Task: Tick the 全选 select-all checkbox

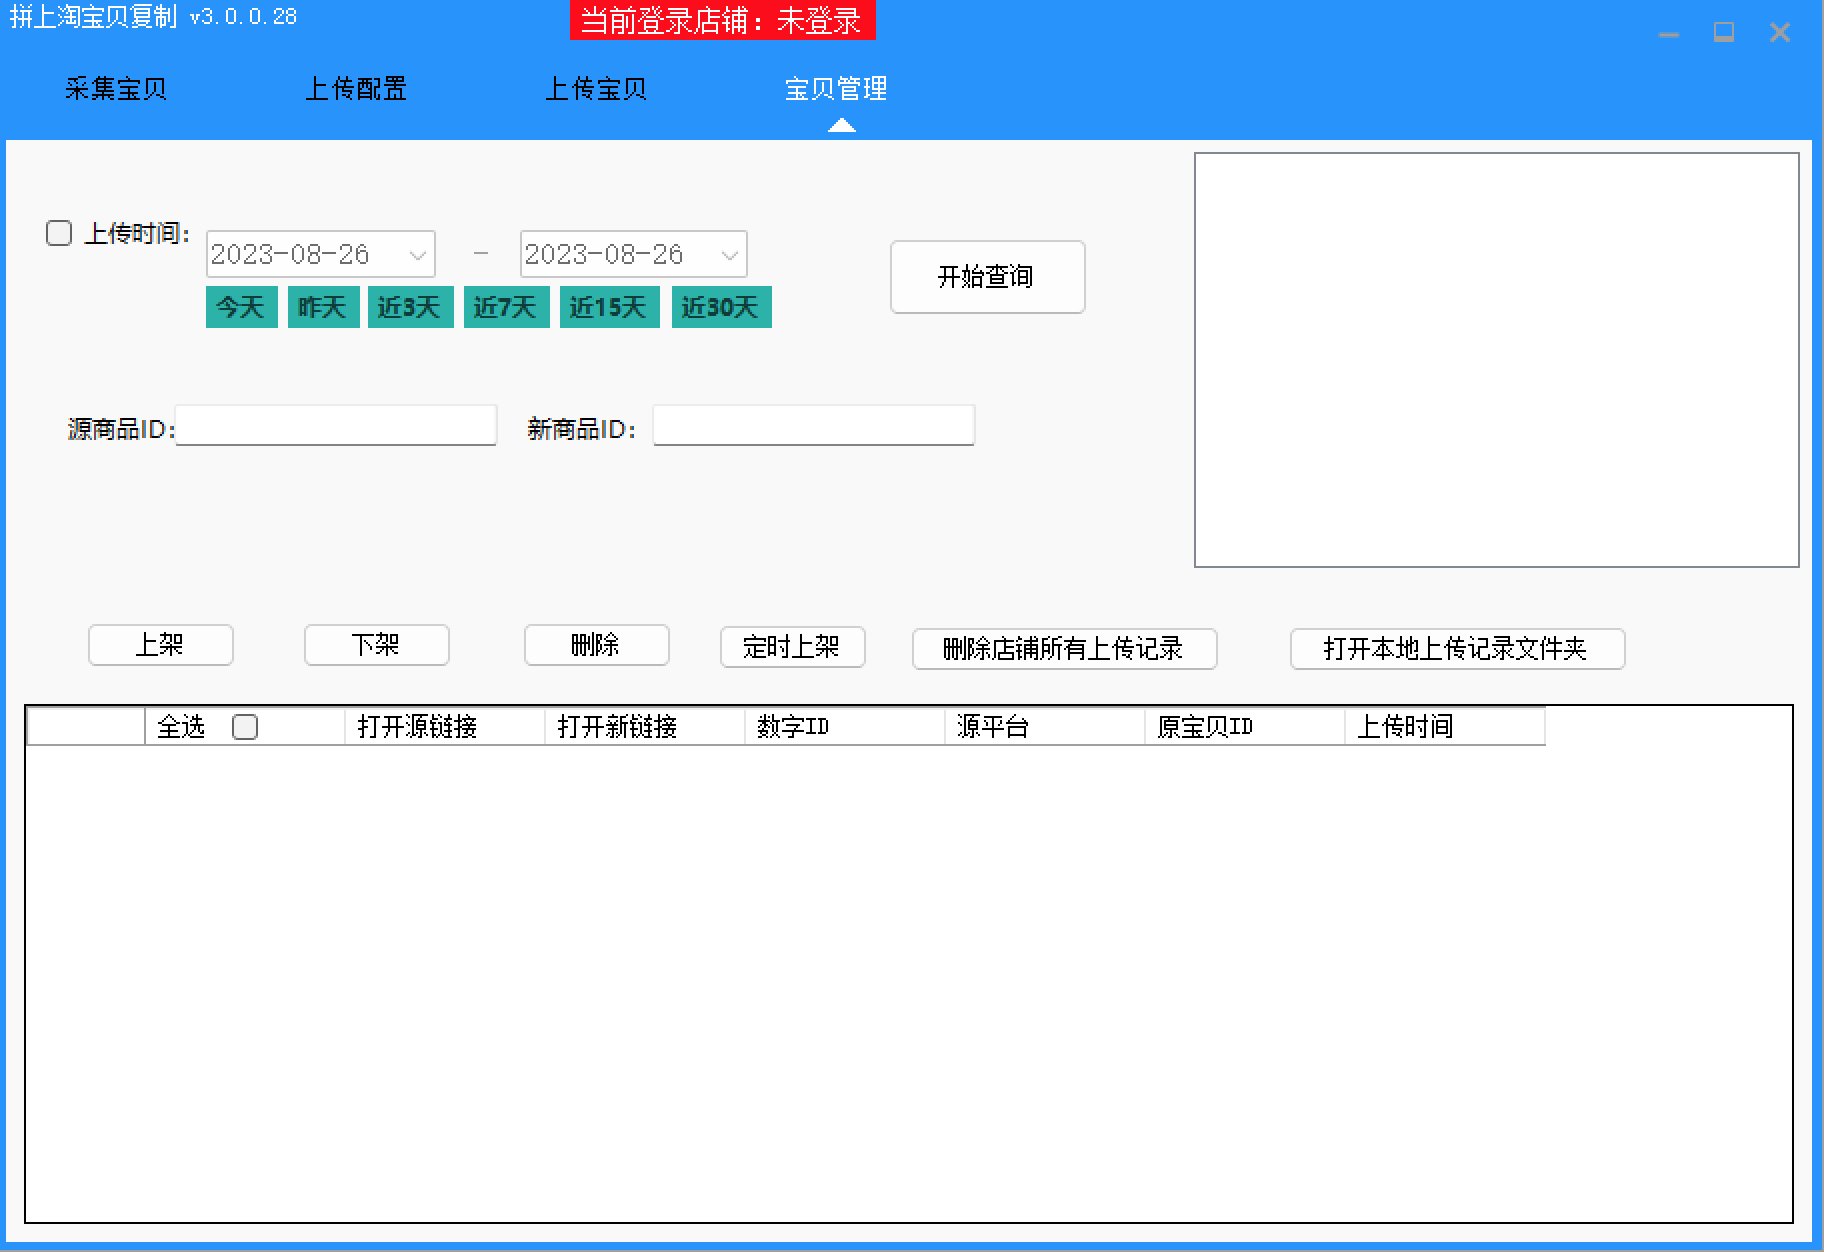Action: pyautogui.click(x=245, y=727)
